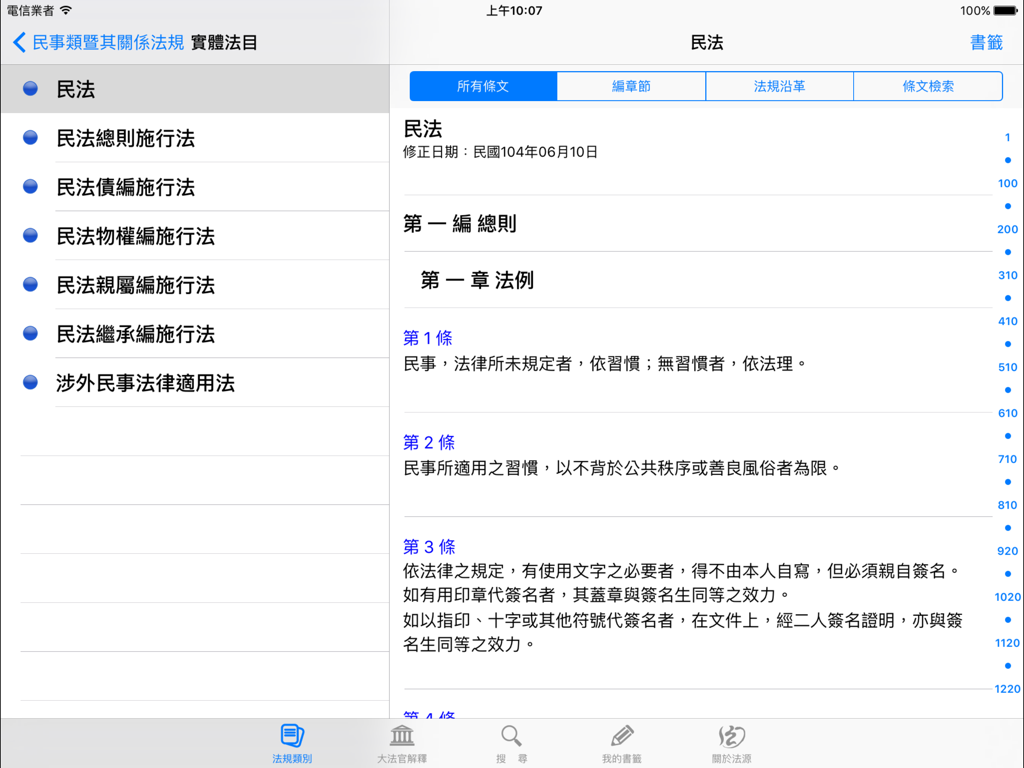Tap the 書籤 button at top right
Image resolution: width=1024 pixels, height=768 pixels.
click(x=985, y=43)
